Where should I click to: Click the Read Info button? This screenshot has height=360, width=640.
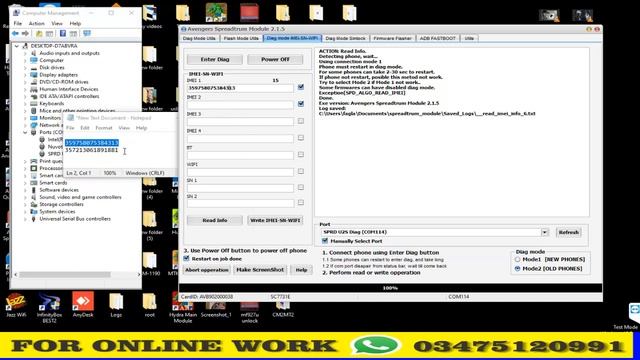215,220
